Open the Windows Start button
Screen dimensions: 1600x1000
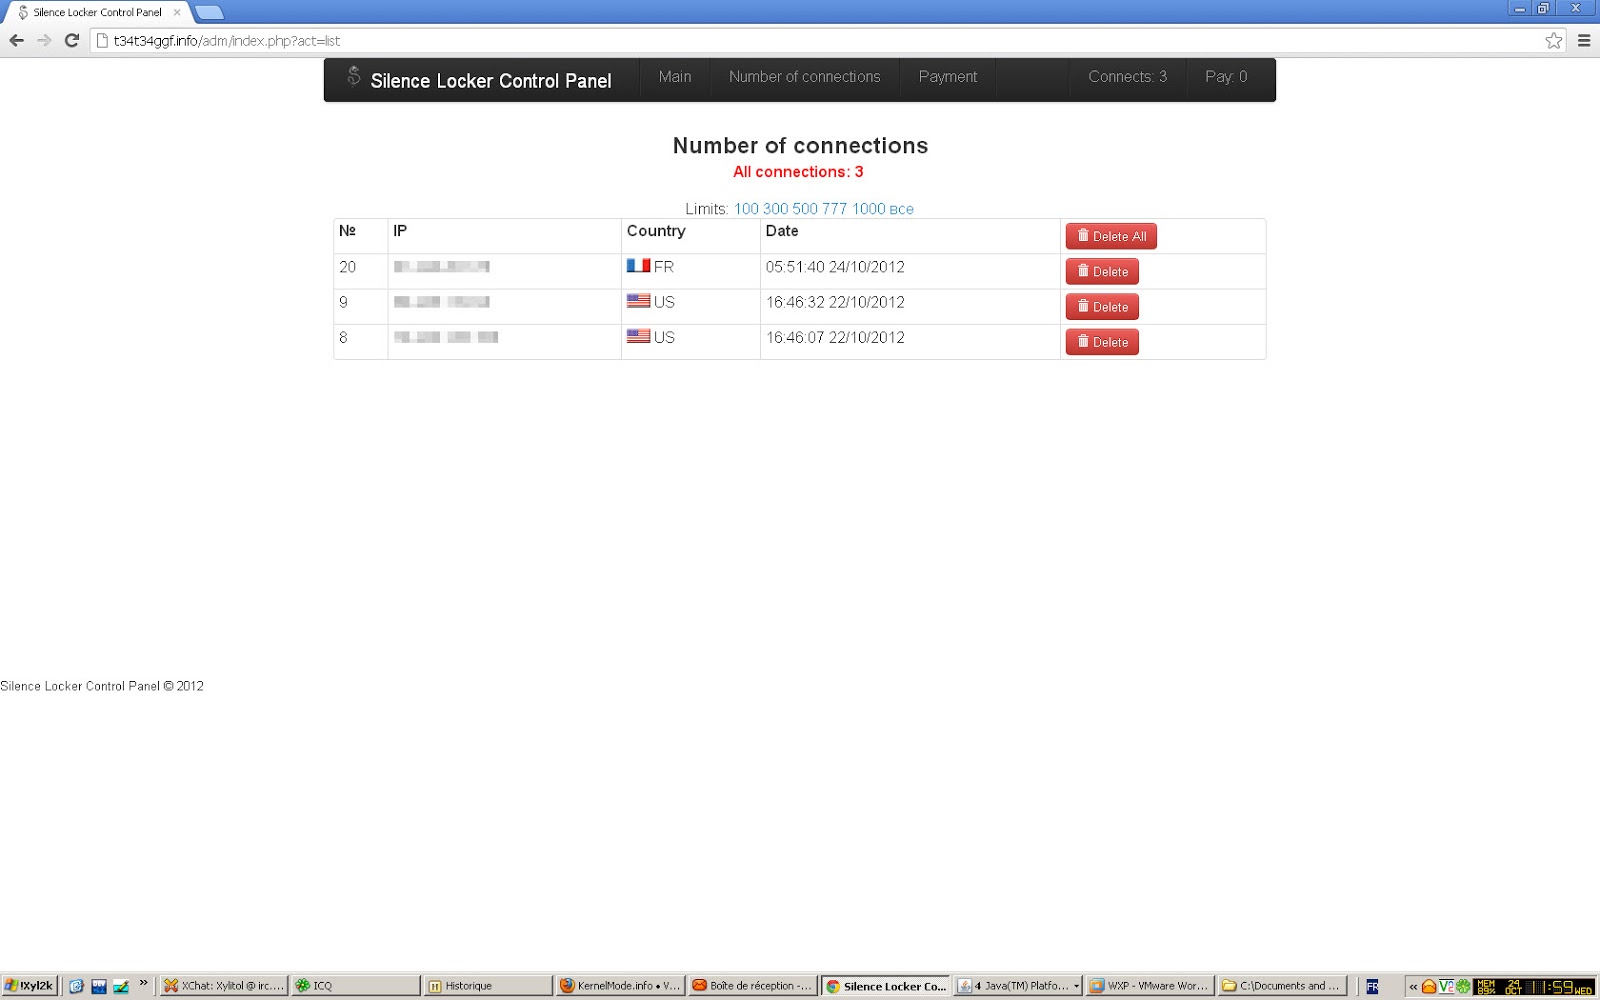pyautogui.click(x=29, y=985)
